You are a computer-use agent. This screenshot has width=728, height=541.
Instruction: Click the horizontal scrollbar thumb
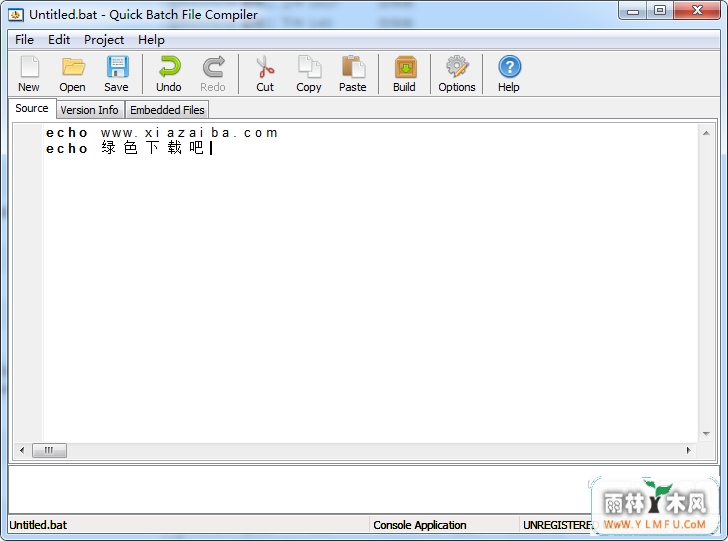(49, 450)
